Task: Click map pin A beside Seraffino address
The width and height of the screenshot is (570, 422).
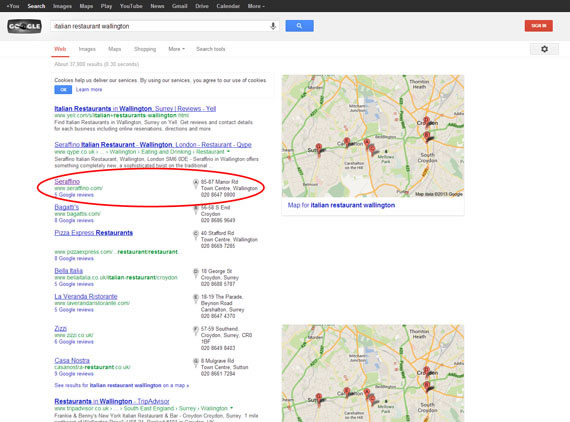Action: [196, 184]
